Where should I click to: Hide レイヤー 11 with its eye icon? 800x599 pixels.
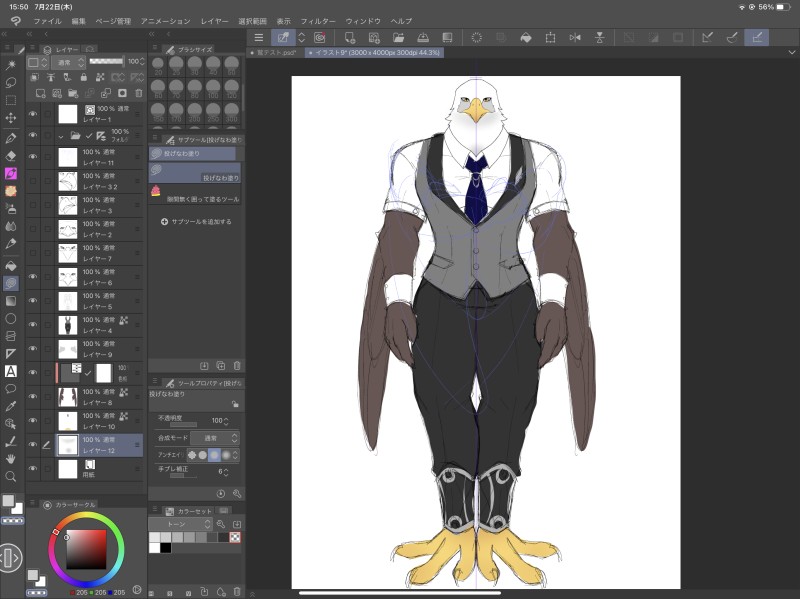(x=33, y=157)
